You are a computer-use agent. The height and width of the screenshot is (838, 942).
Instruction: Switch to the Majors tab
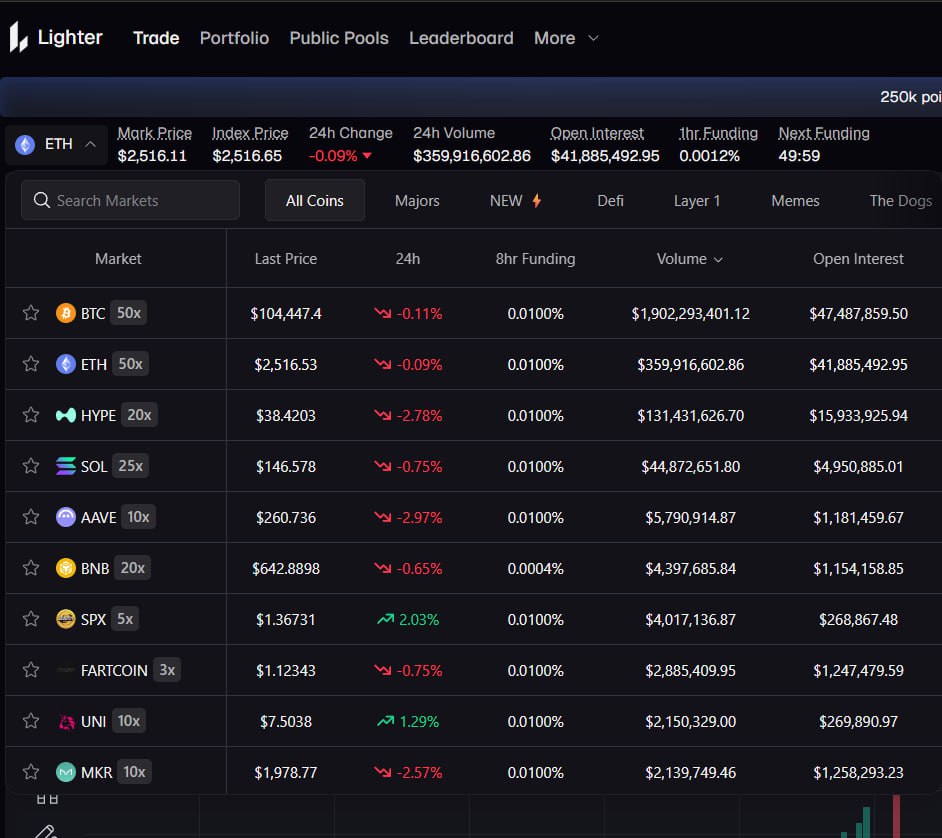pyautogui.click(x=417, y=201)
